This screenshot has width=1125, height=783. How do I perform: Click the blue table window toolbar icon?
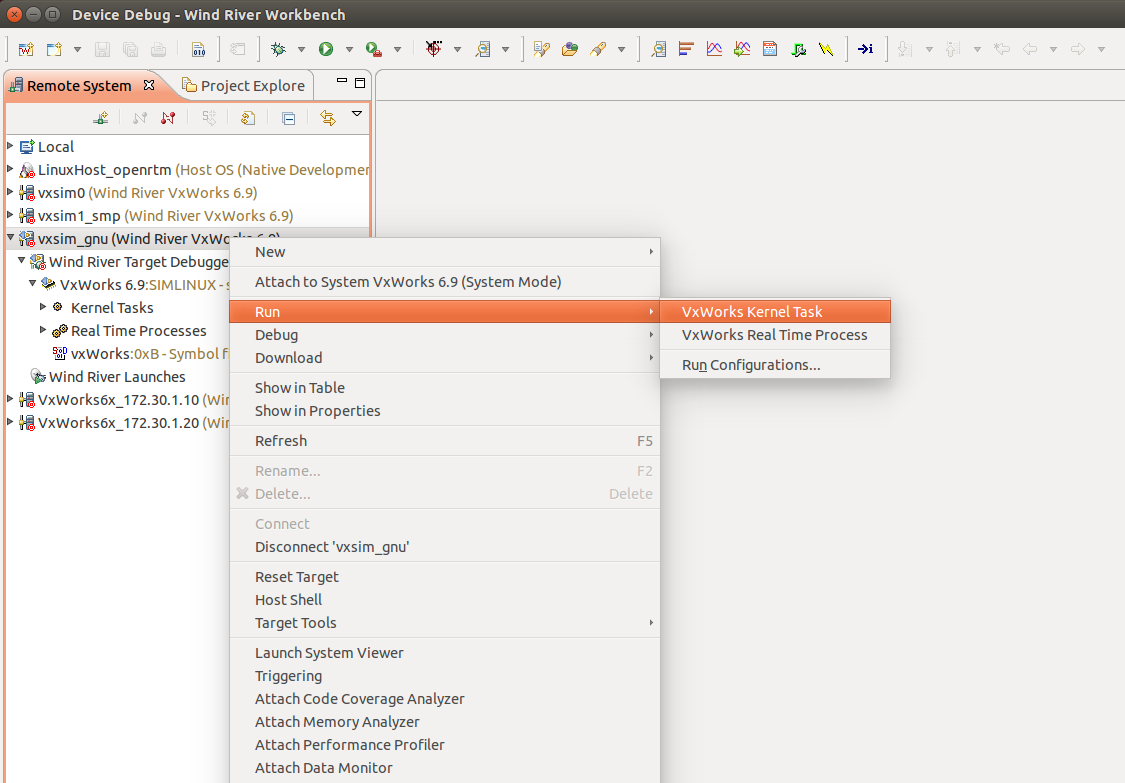point(770,49)
